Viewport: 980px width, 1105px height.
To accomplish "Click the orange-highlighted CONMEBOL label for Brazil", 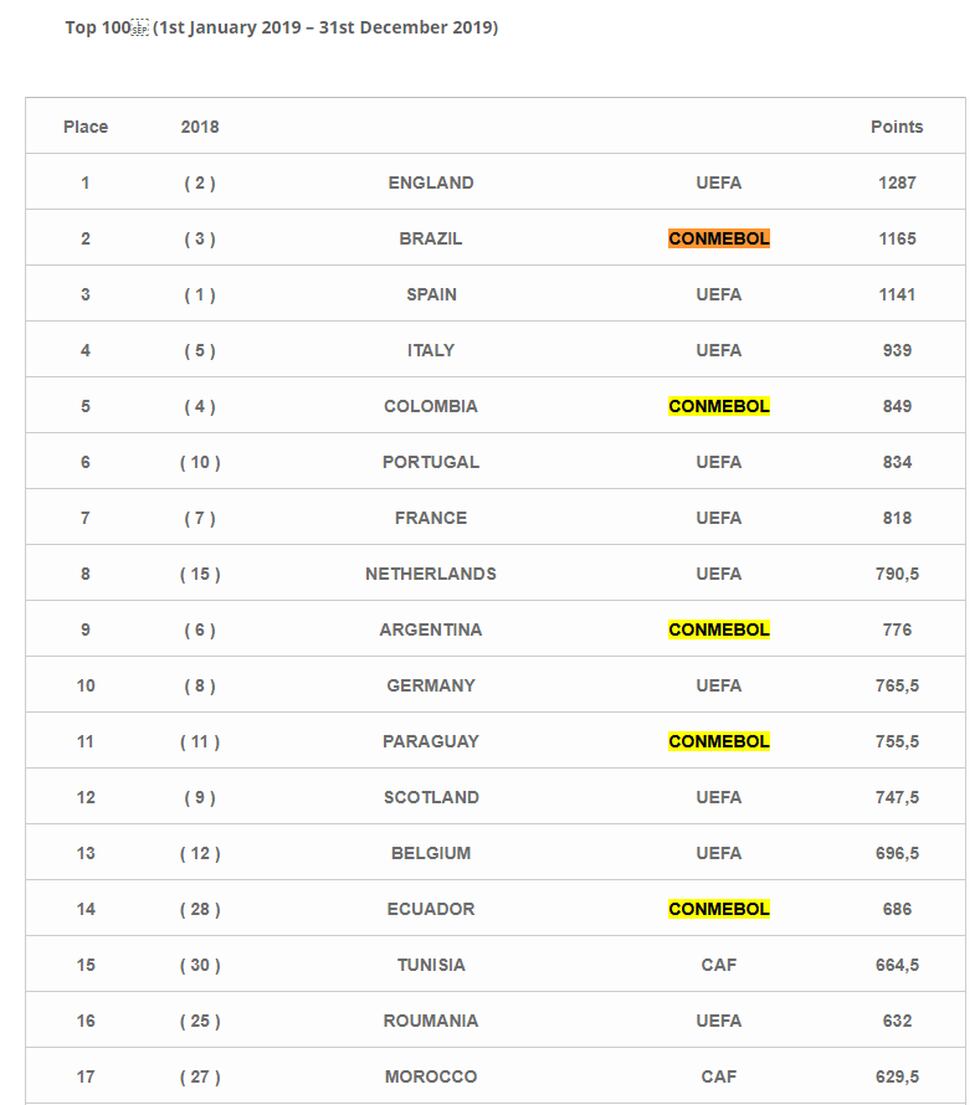I will (x=719, y=239).
